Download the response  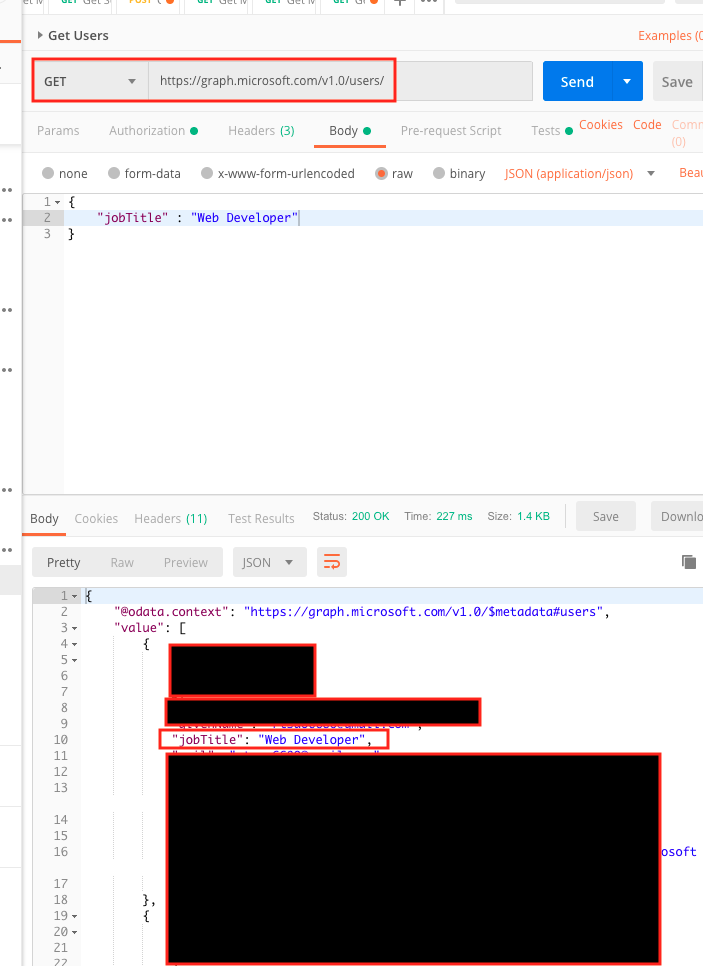point(677,516)
